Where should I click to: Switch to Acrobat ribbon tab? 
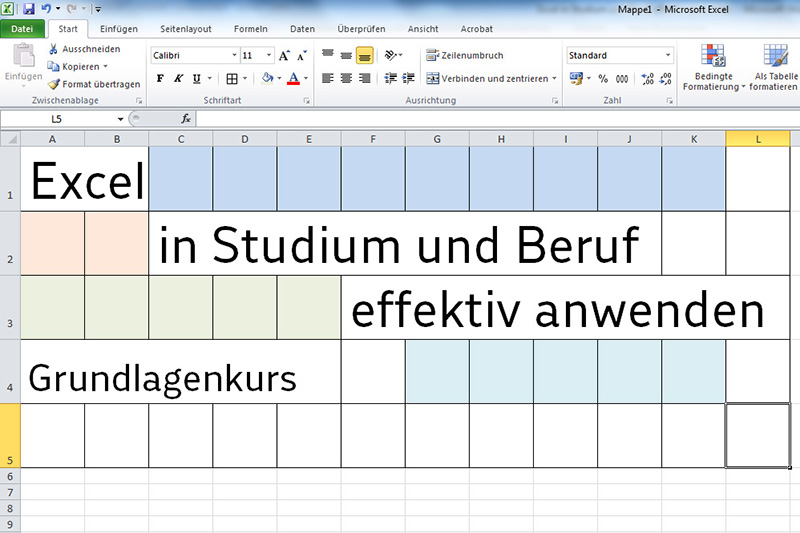point(477,29)
